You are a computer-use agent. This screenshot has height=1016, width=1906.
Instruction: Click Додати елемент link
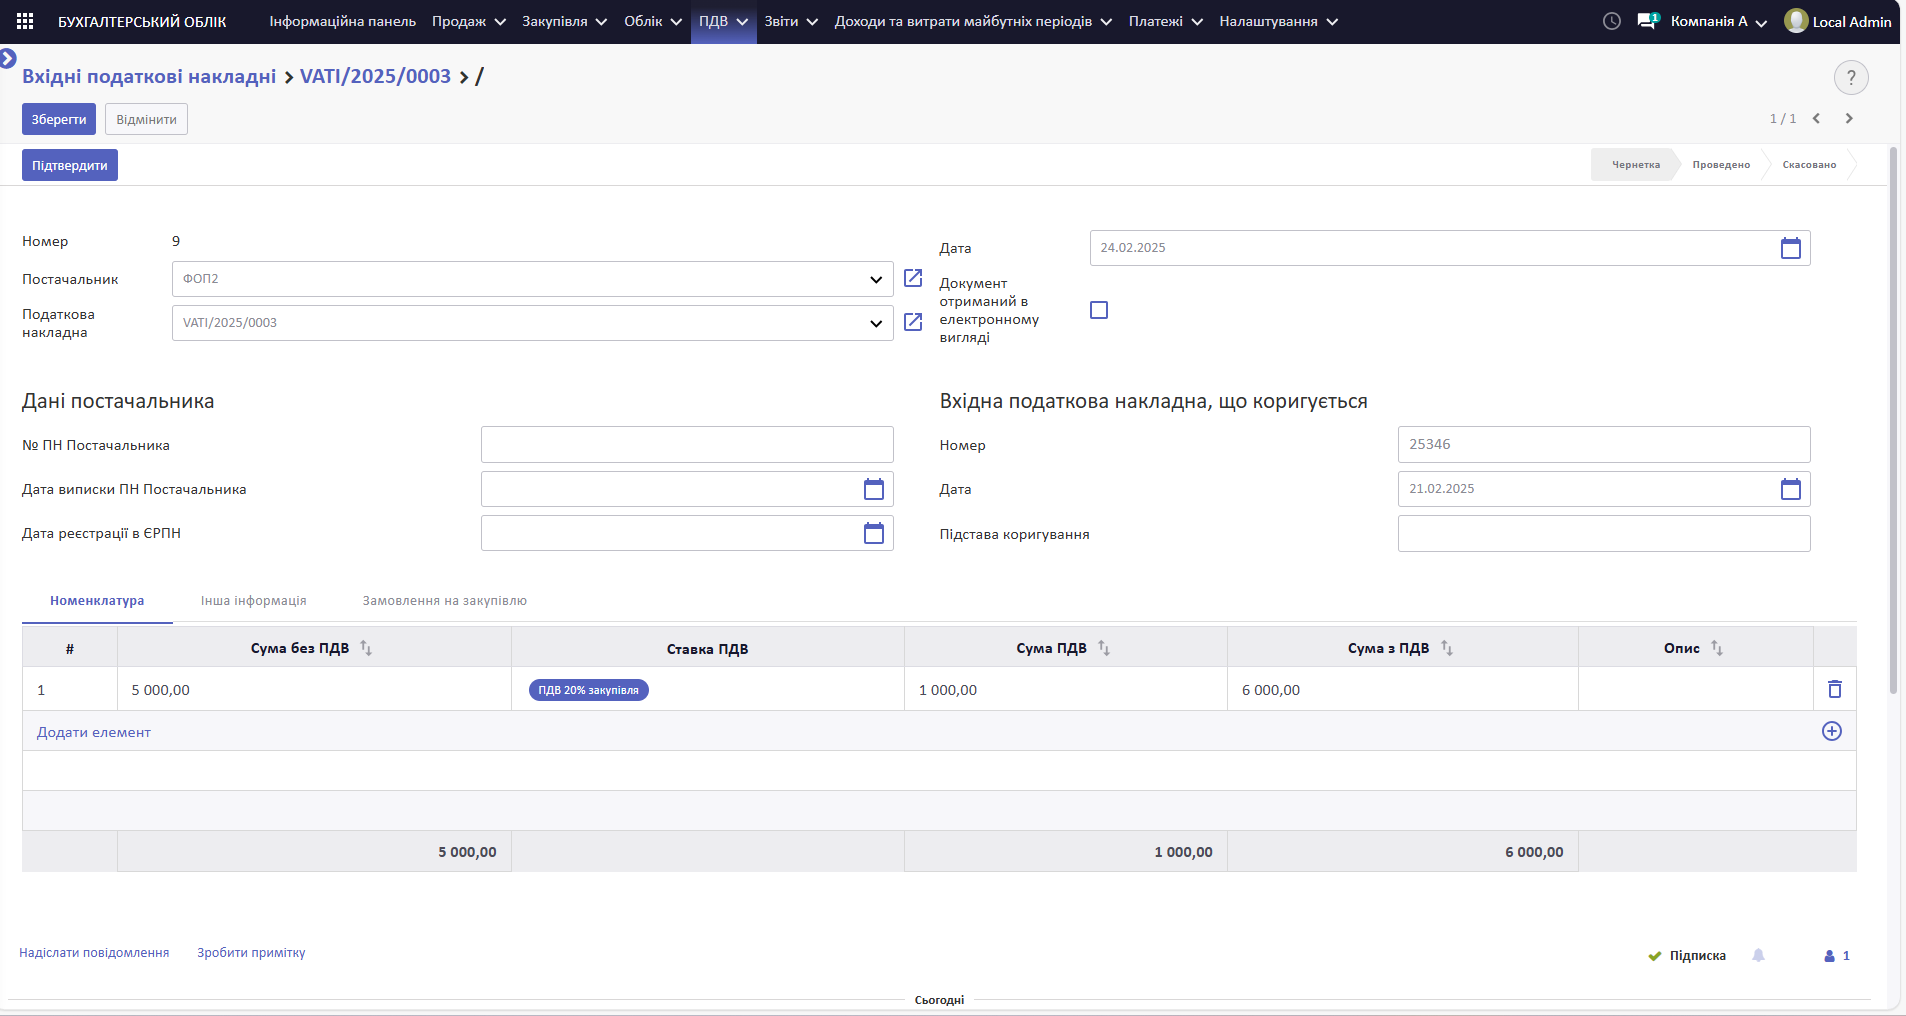94,732
